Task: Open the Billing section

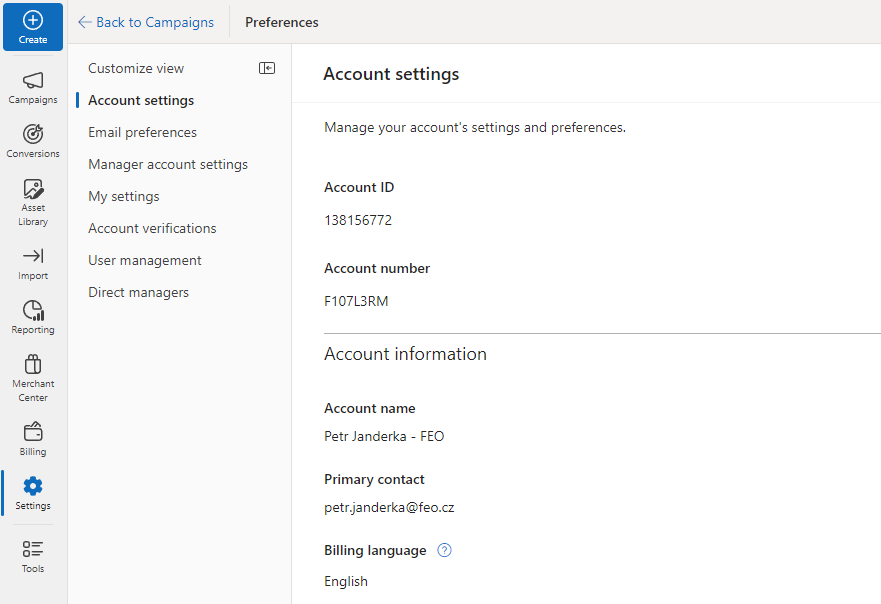Action: pos(33,439)
